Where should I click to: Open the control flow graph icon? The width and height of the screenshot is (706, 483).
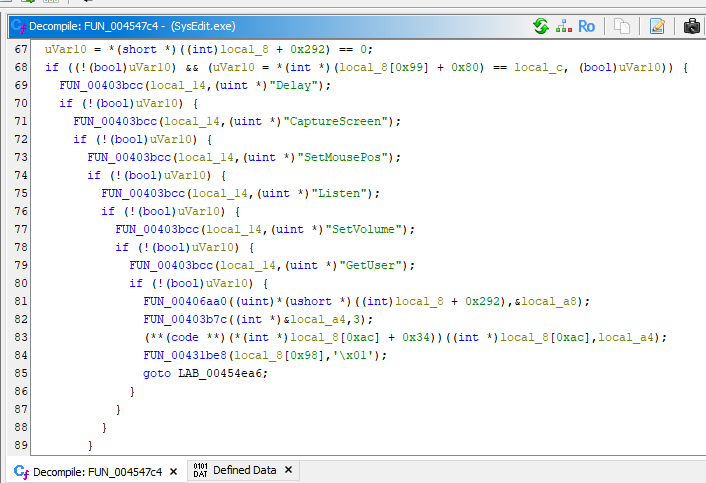(x=563, y=26)
